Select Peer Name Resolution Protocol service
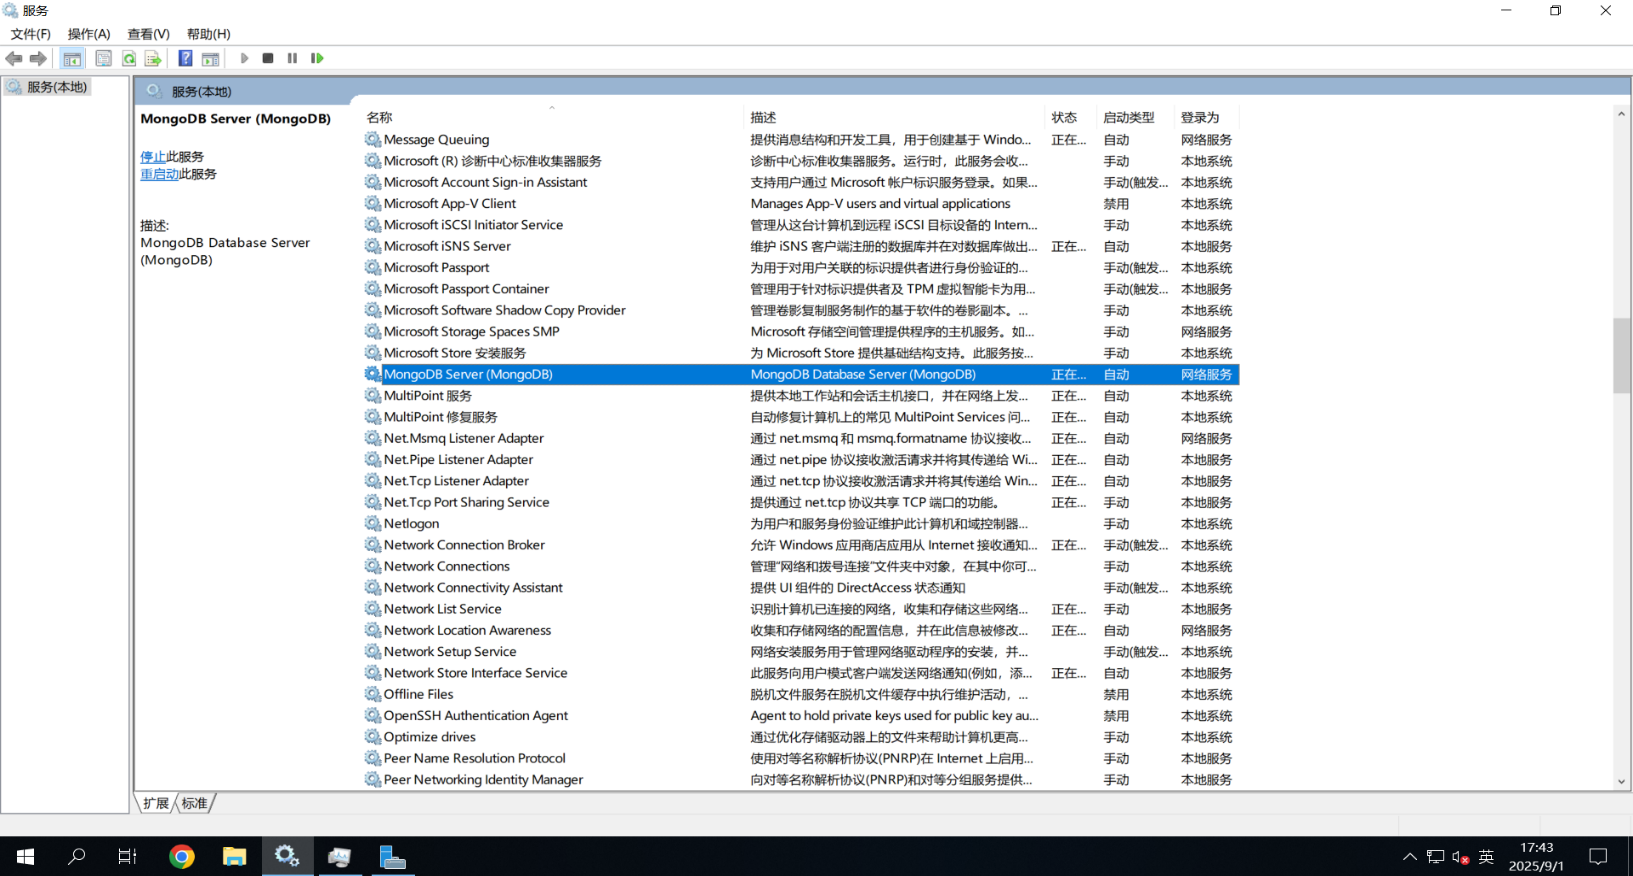 (802, 758)
